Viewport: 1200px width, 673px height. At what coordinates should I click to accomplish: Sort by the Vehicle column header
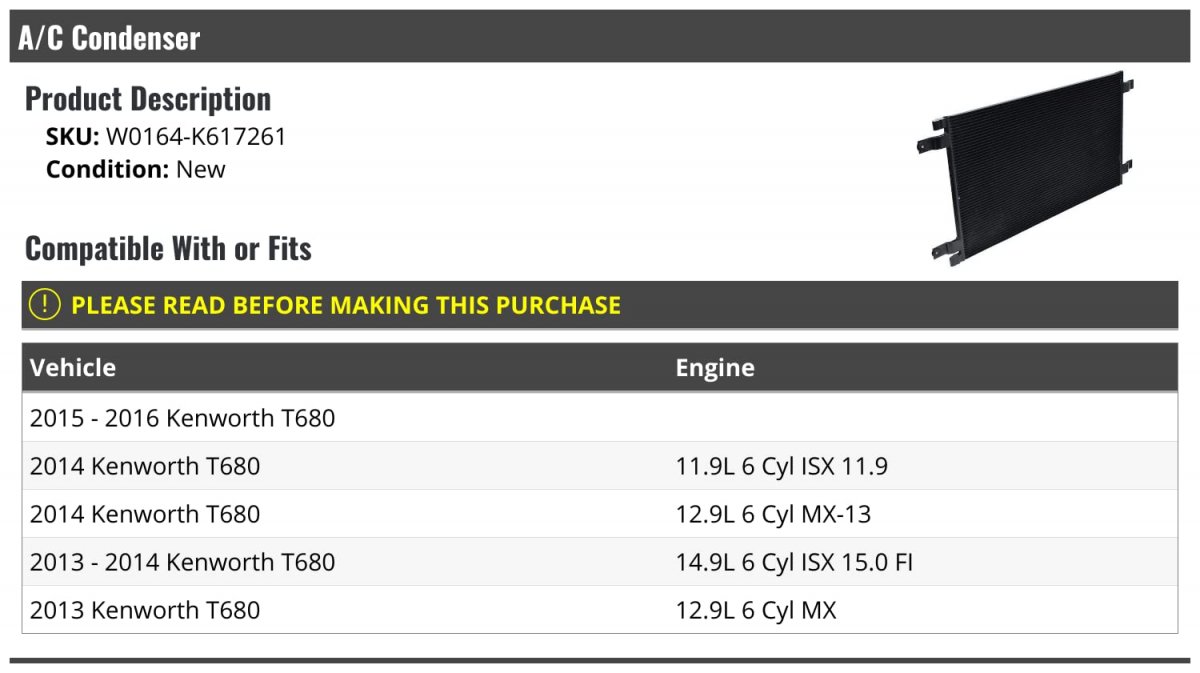73,367
